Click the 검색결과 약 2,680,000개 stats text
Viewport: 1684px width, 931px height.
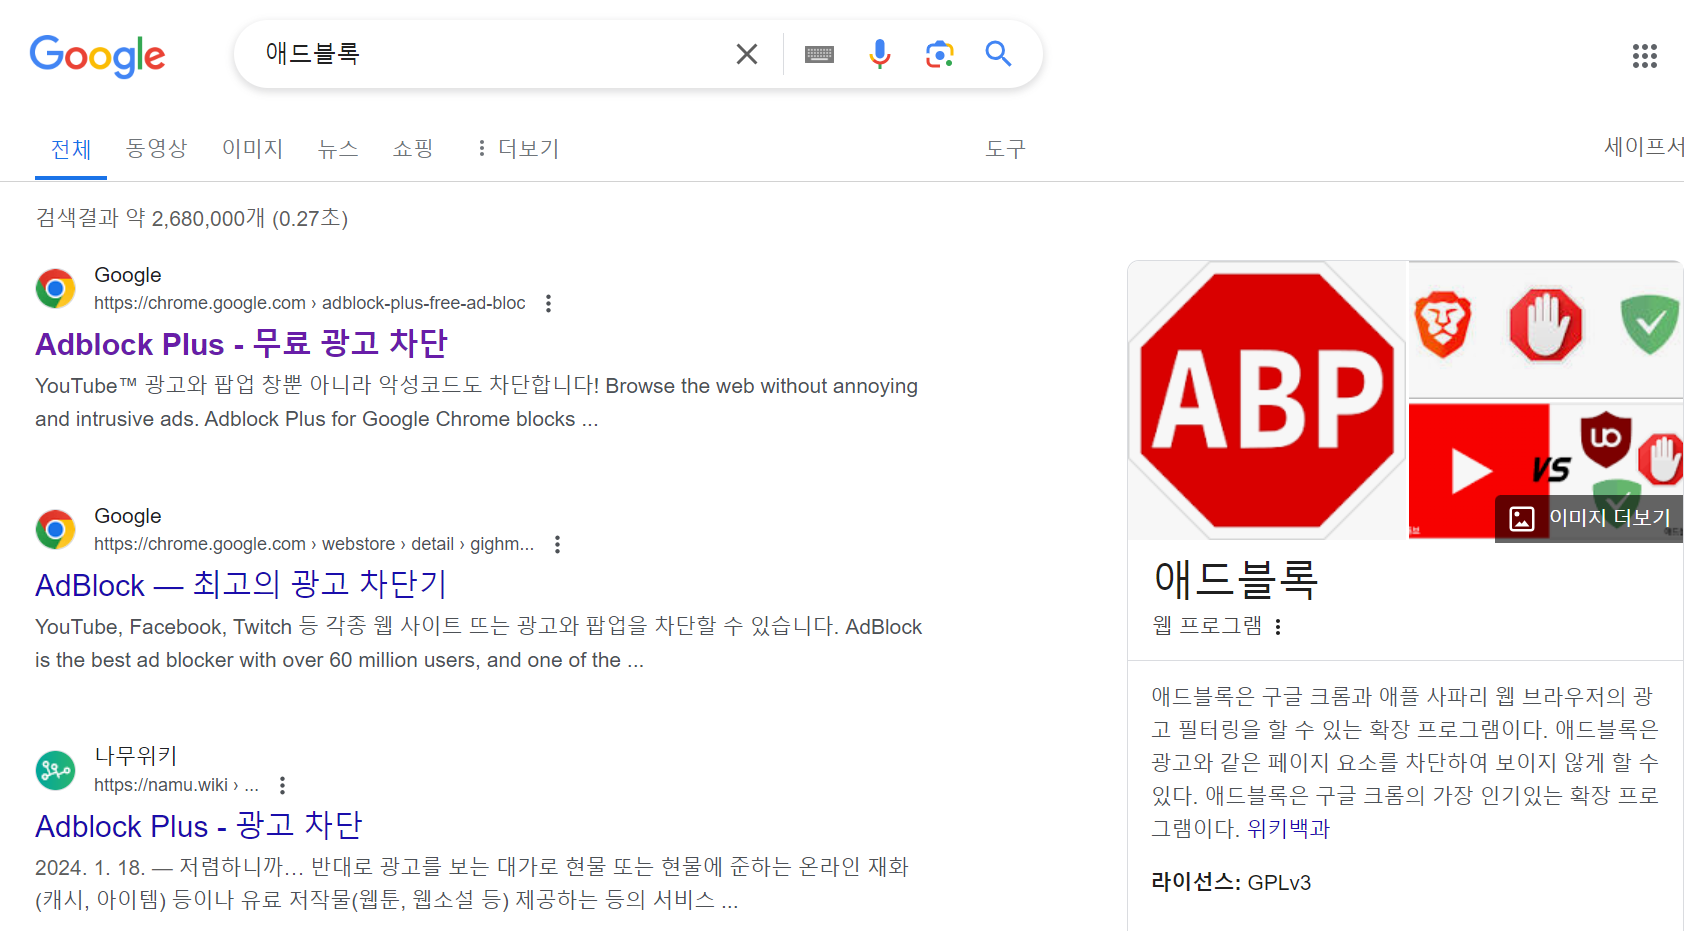pos(192,218)
